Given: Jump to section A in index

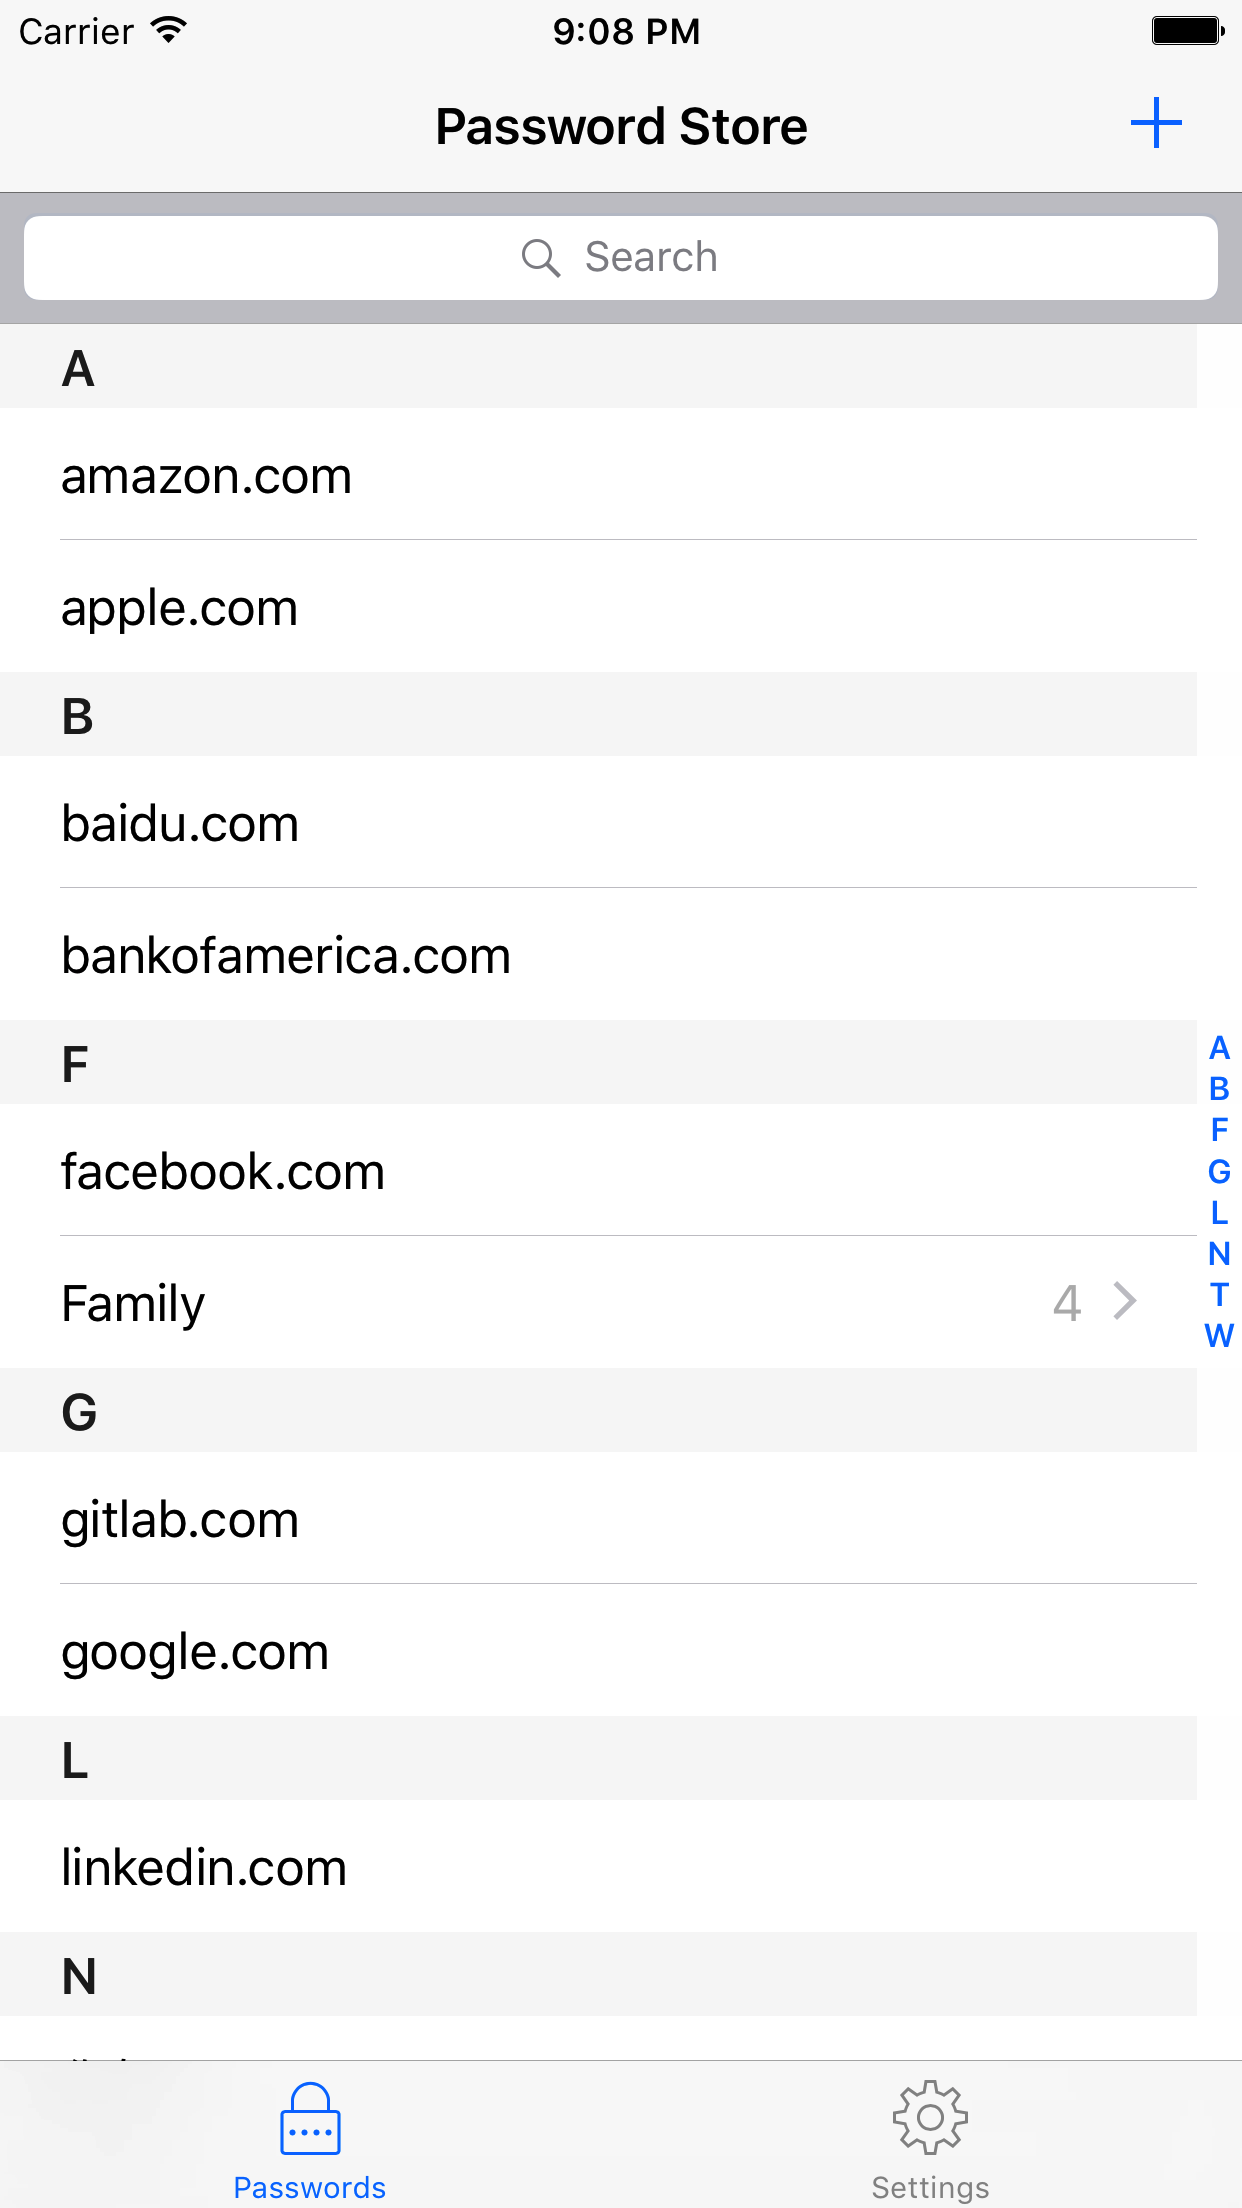Looking at the screenshot, I should (1219, 1048).
